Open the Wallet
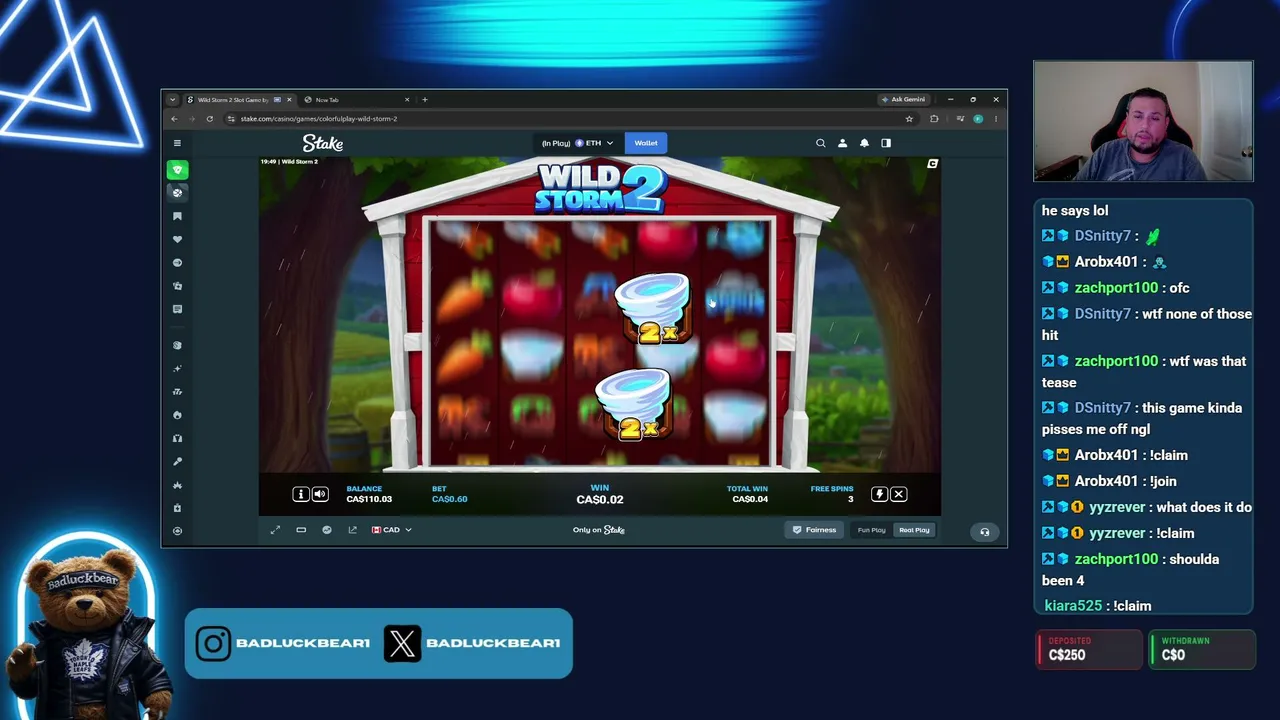This screenshot has width=1280, height=720. 646,143
